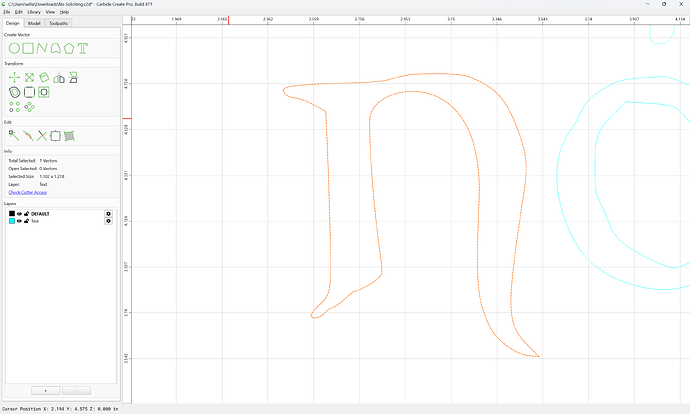Image resolution: width=690 pixels, height=414 pixels.
Task: Open the Help menu
Action: click(64, 12)
